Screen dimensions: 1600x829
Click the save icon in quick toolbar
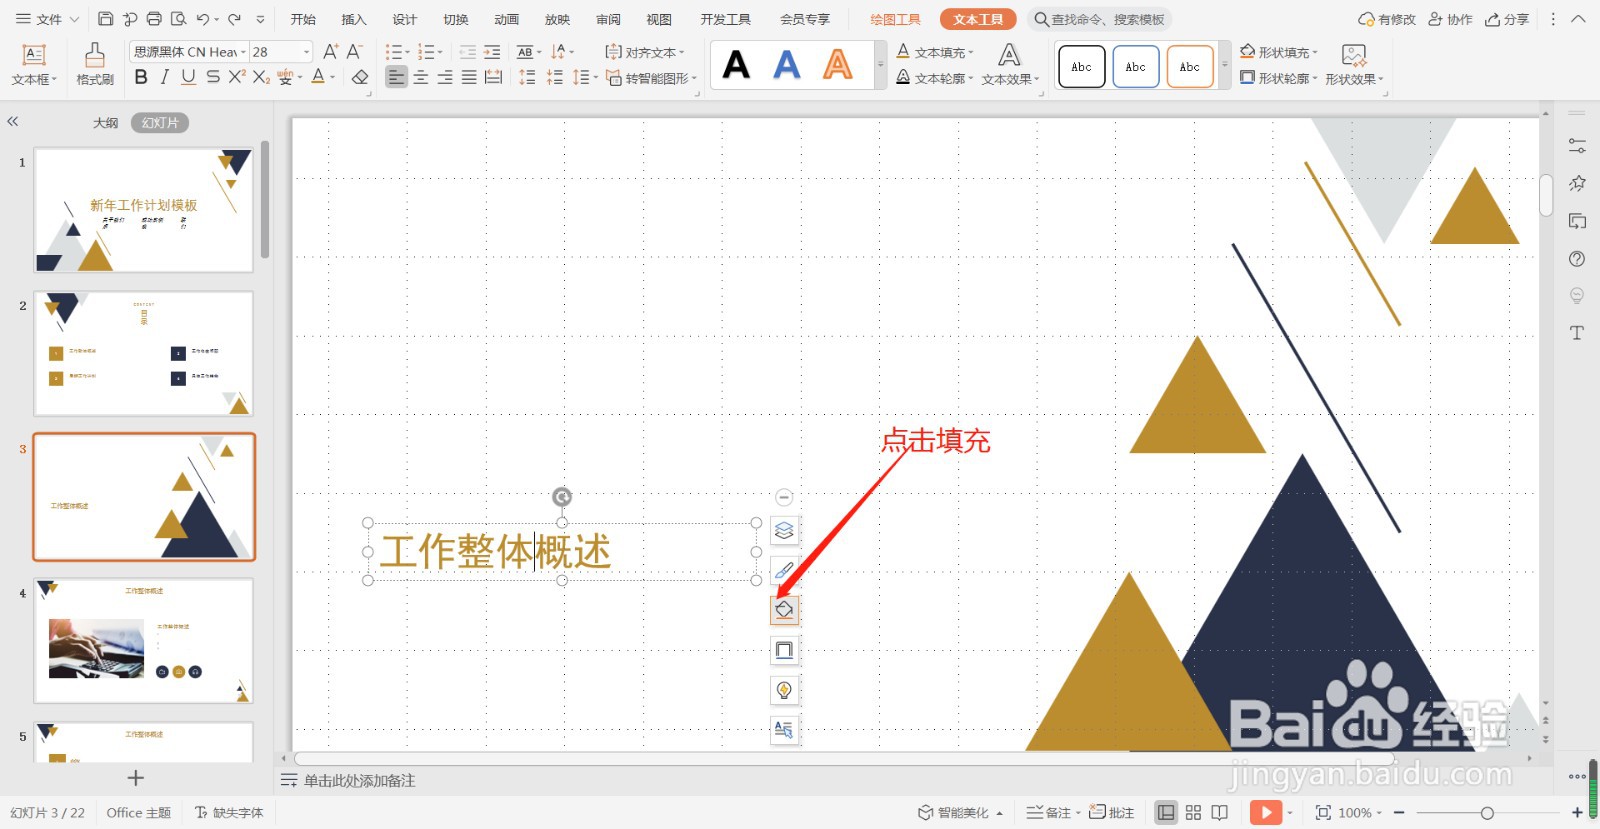105,19
